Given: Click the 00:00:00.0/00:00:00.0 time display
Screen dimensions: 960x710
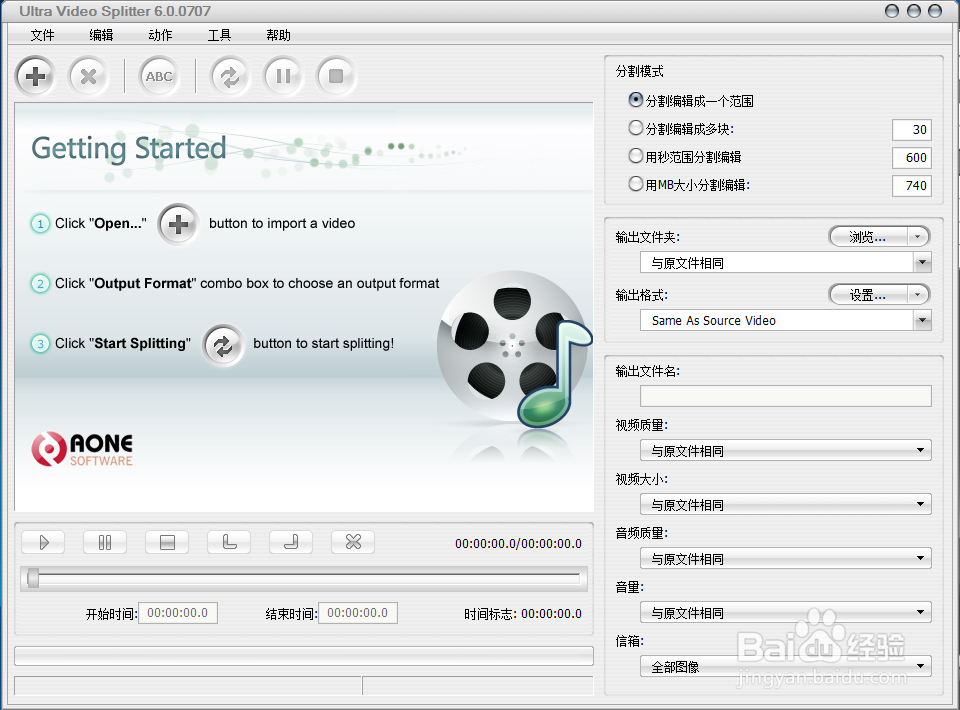Looking at the screenshot, I should (x=518, y=544).
